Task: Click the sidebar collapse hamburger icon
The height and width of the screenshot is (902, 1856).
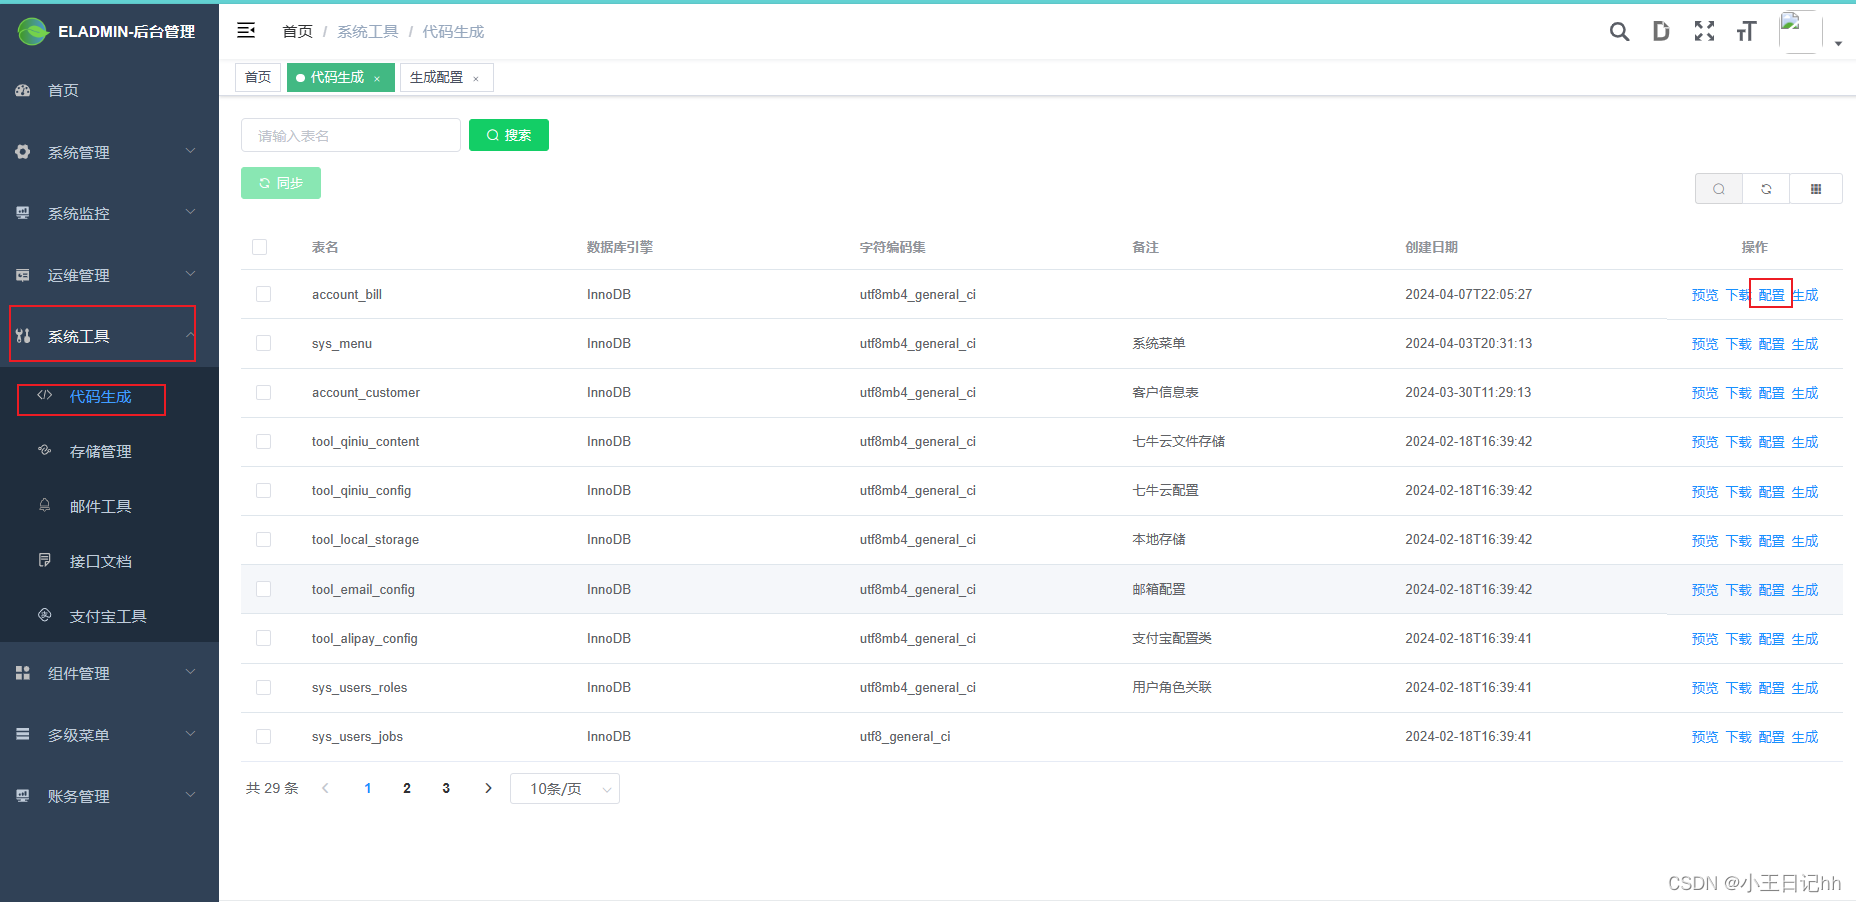Action: (x=246, y=31)
